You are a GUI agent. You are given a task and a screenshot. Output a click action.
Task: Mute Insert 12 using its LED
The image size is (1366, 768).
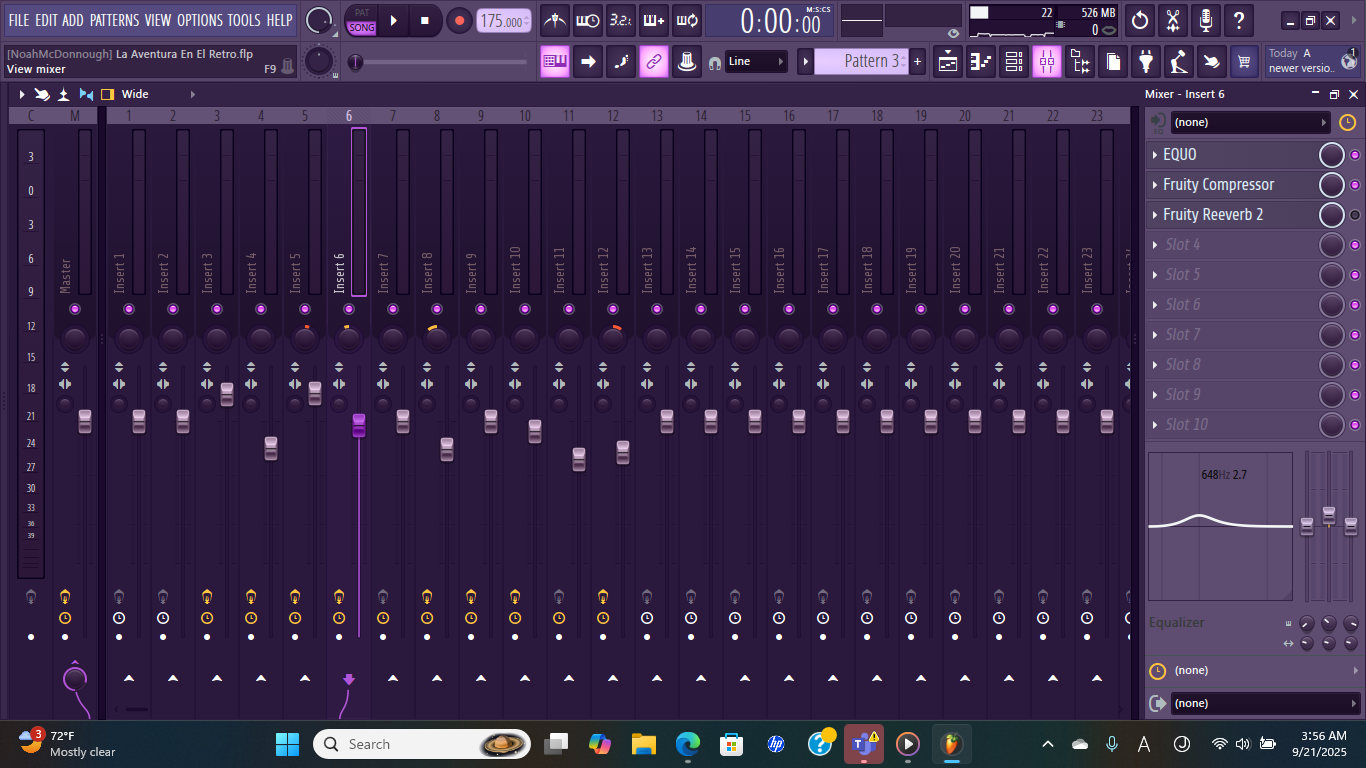pyautogui.click(x=613, y=309)
